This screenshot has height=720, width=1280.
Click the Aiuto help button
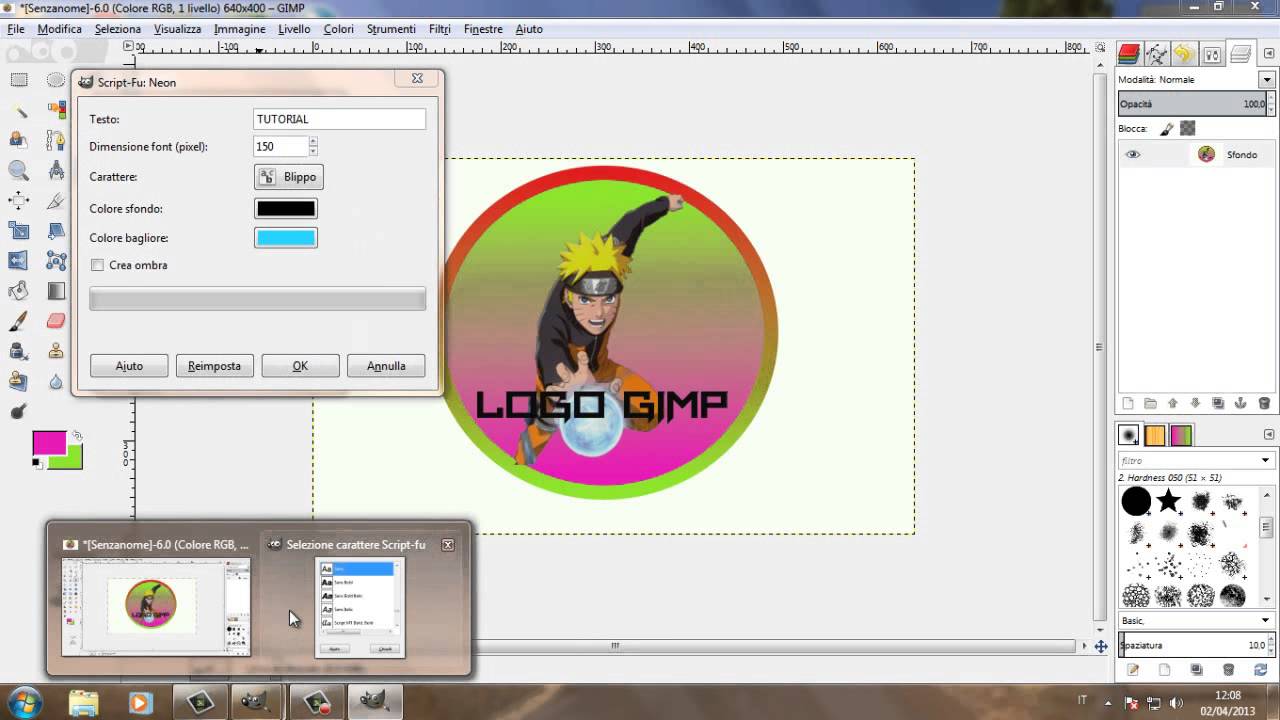click(129, 366)
